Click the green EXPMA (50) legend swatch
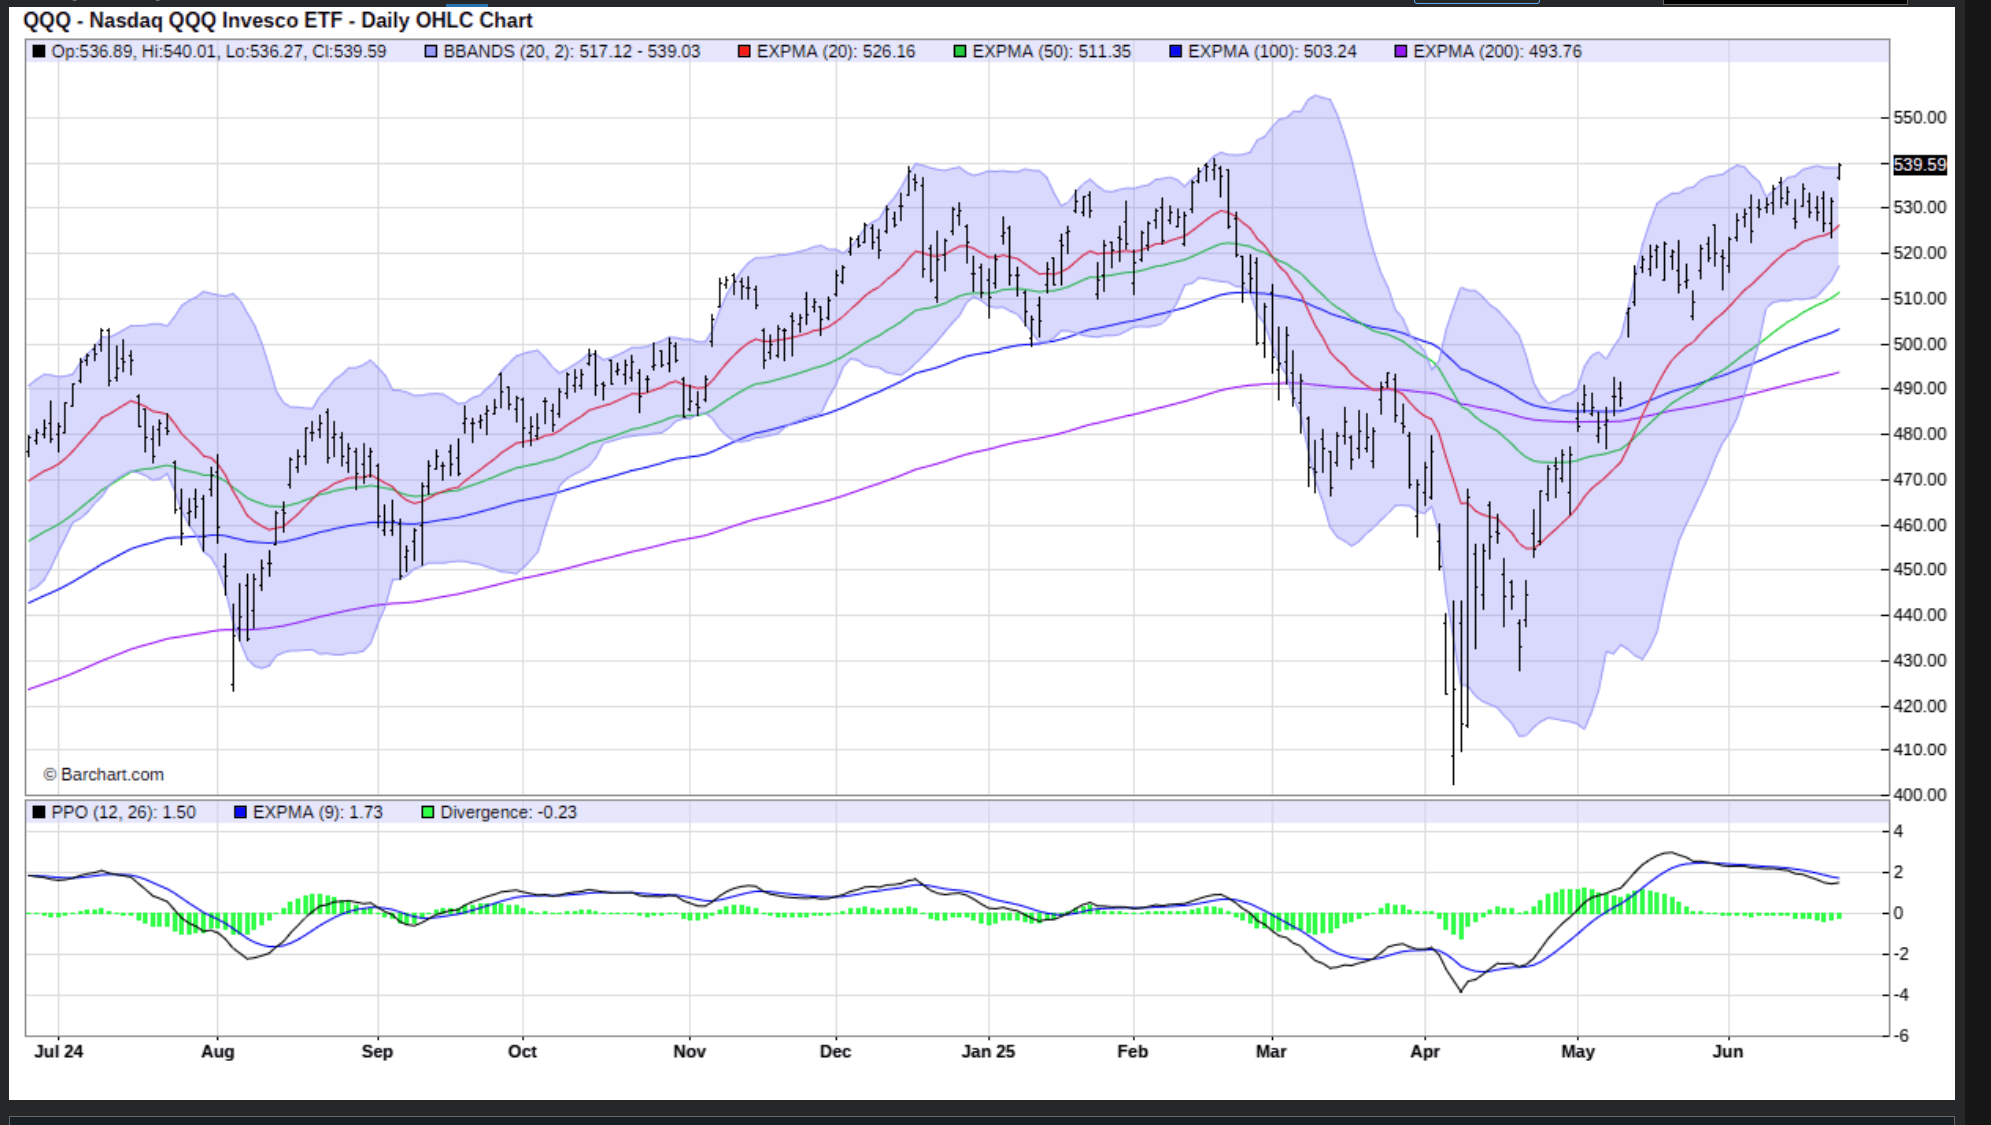 960,51
